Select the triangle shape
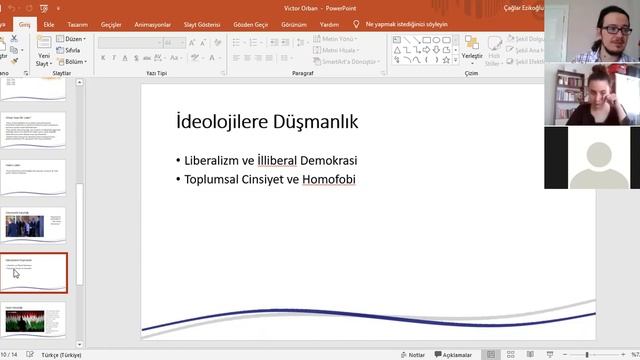 click(397, 50)
